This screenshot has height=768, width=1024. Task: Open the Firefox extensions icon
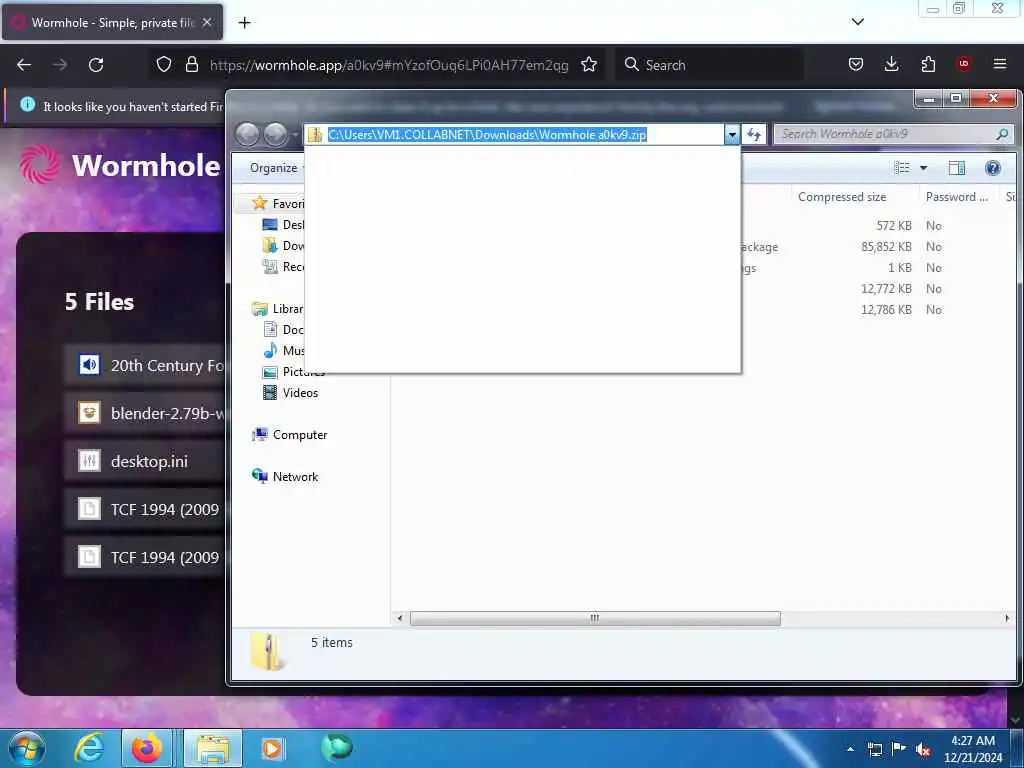coord(928,64)
